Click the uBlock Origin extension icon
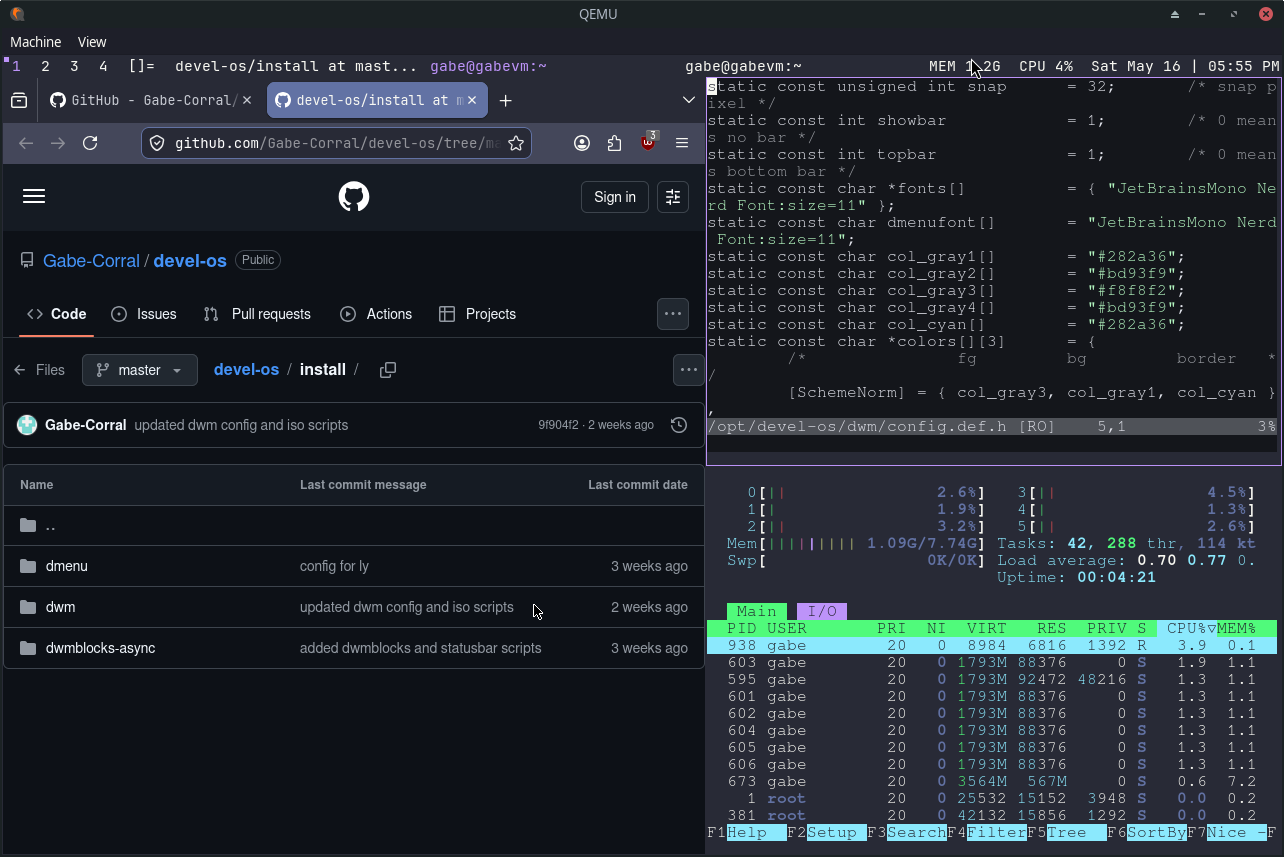Image resolution: width=1284 pixels, height=857 pixels. 648,142
